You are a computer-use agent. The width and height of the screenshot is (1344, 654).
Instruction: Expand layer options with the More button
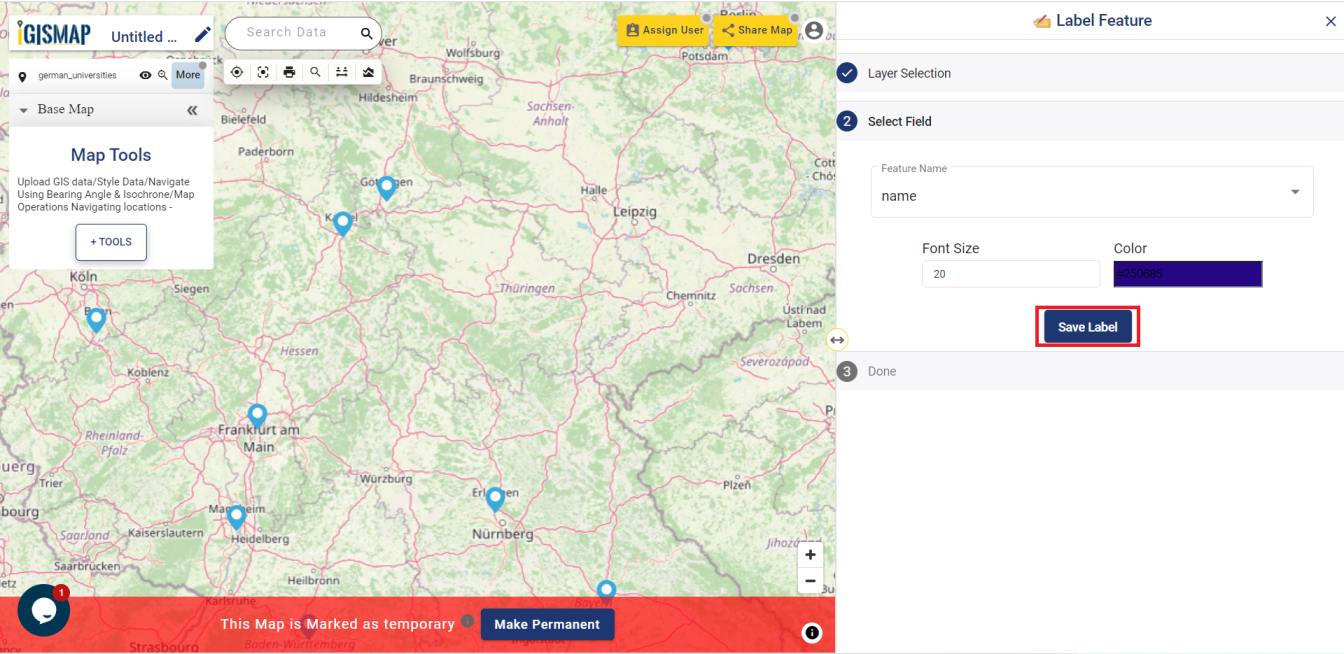(x=188, y=74)
